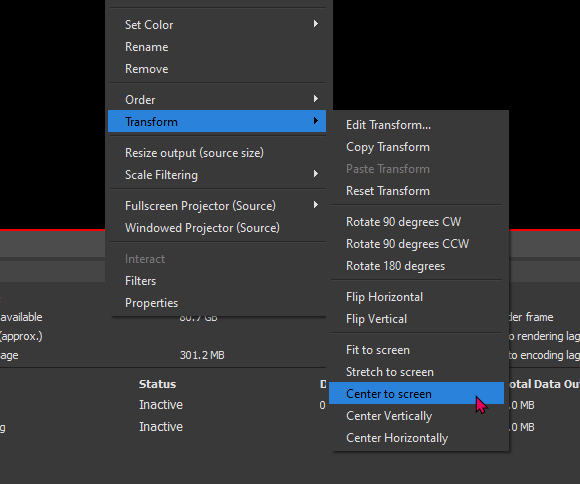Choose Rename in the context menu
Screen dimensions: 580x484
217,47
